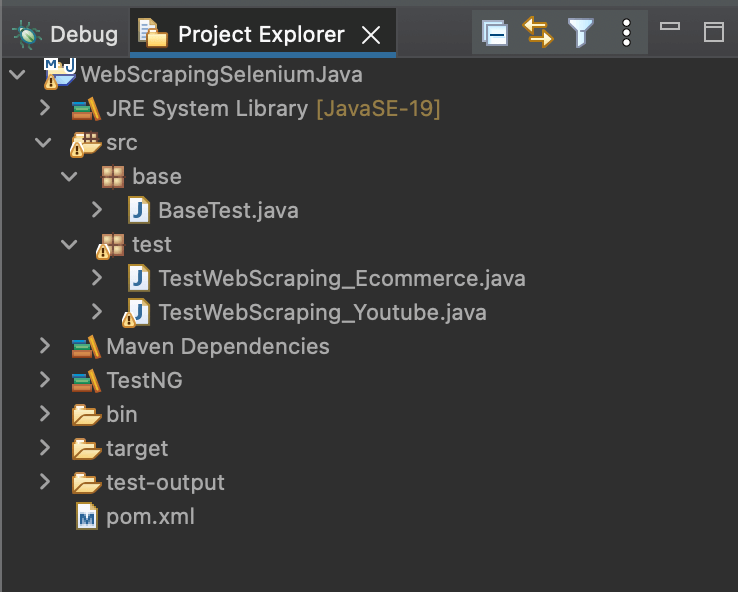Select the base package label
The image size is (738, 592).
pyautogui.click(x=157, y=176)
